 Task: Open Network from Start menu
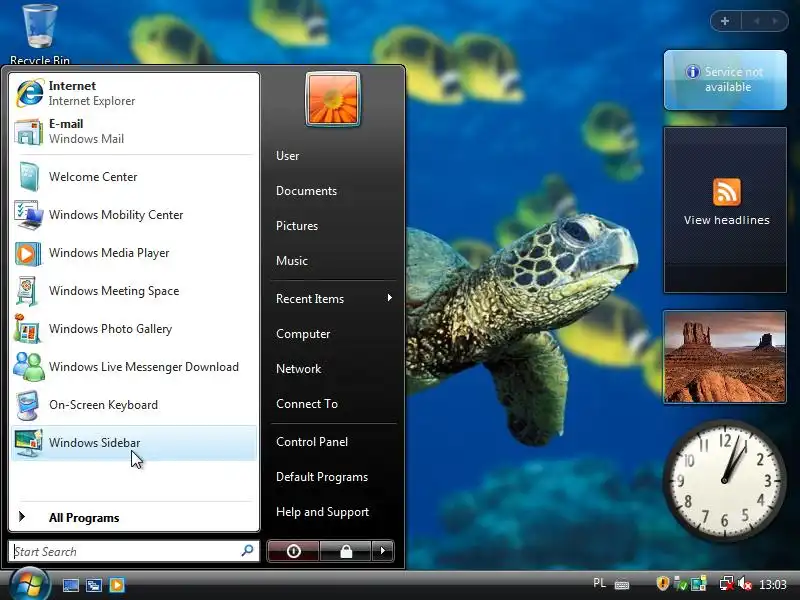333,368
